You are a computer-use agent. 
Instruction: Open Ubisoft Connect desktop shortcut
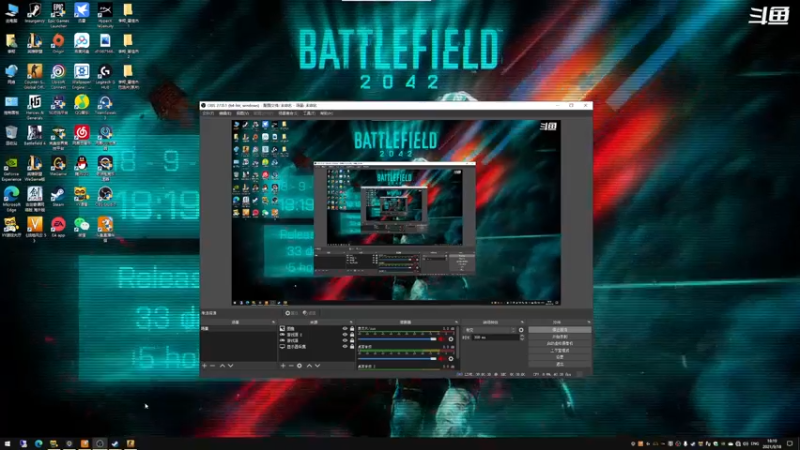coord(58,77)
